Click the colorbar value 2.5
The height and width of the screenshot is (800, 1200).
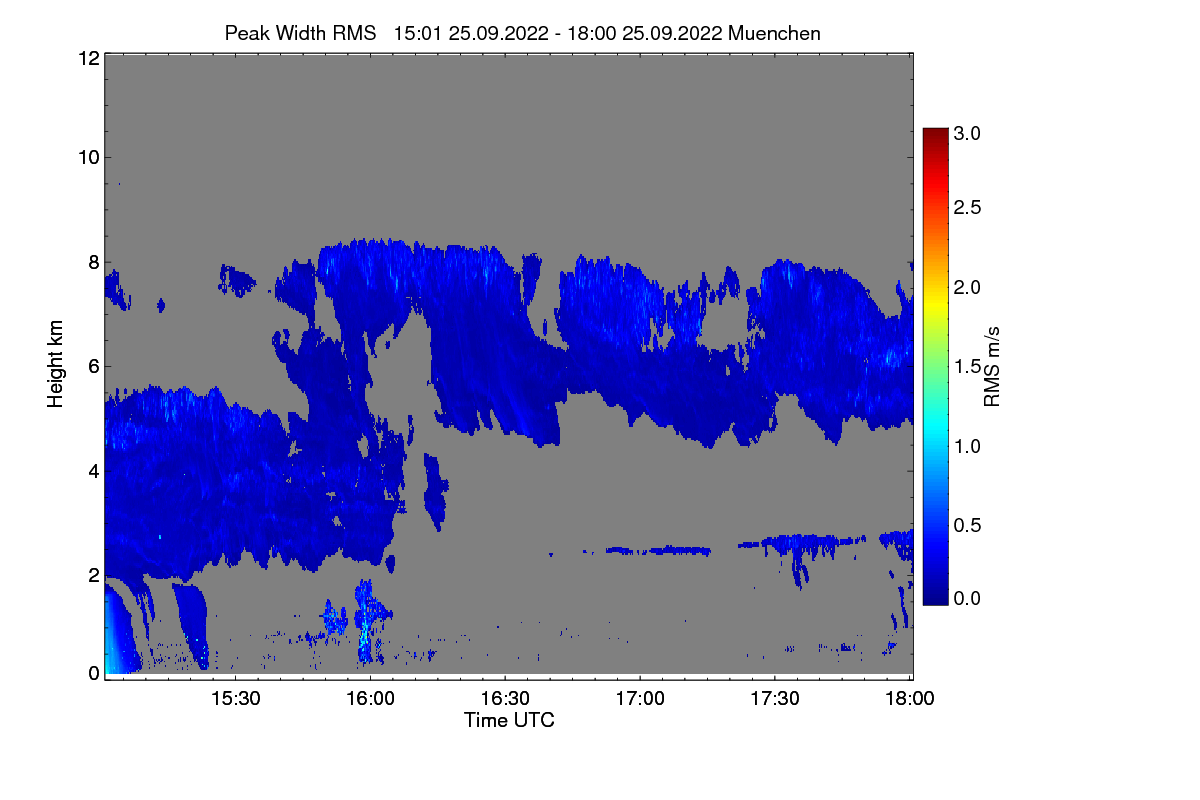(968, 208)
